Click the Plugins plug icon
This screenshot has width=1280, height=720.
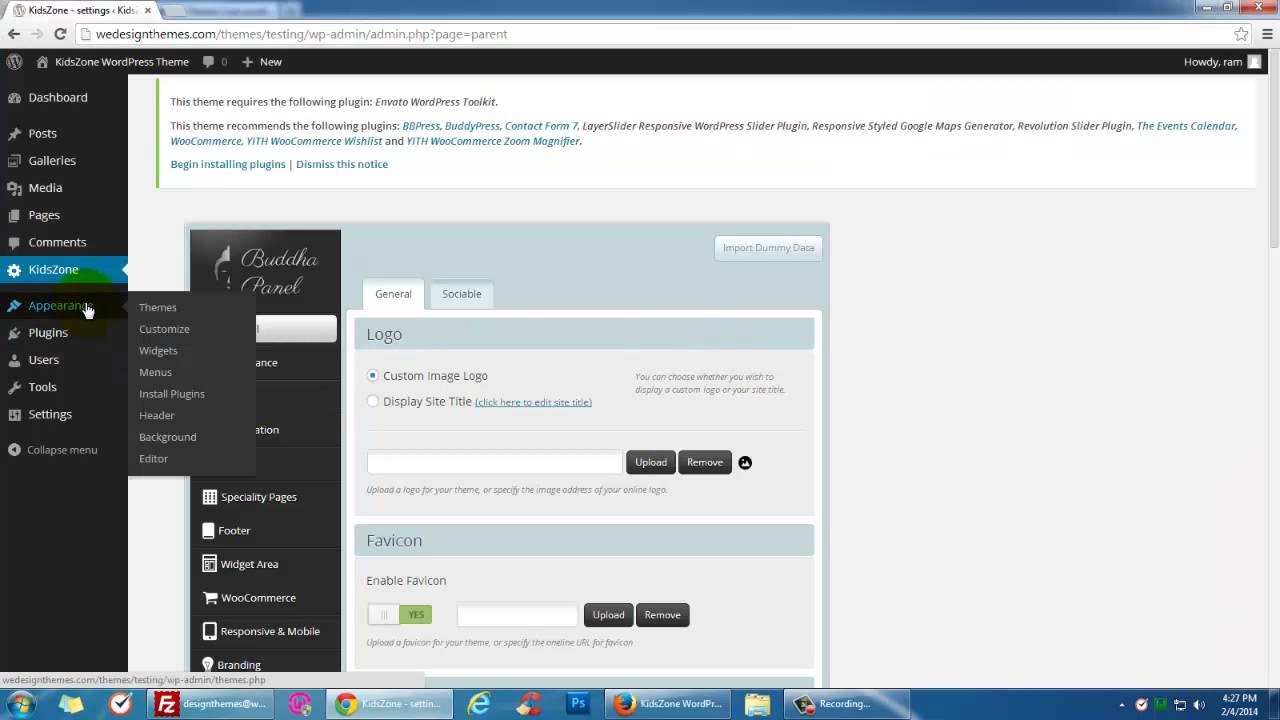(x=14, y=333)
